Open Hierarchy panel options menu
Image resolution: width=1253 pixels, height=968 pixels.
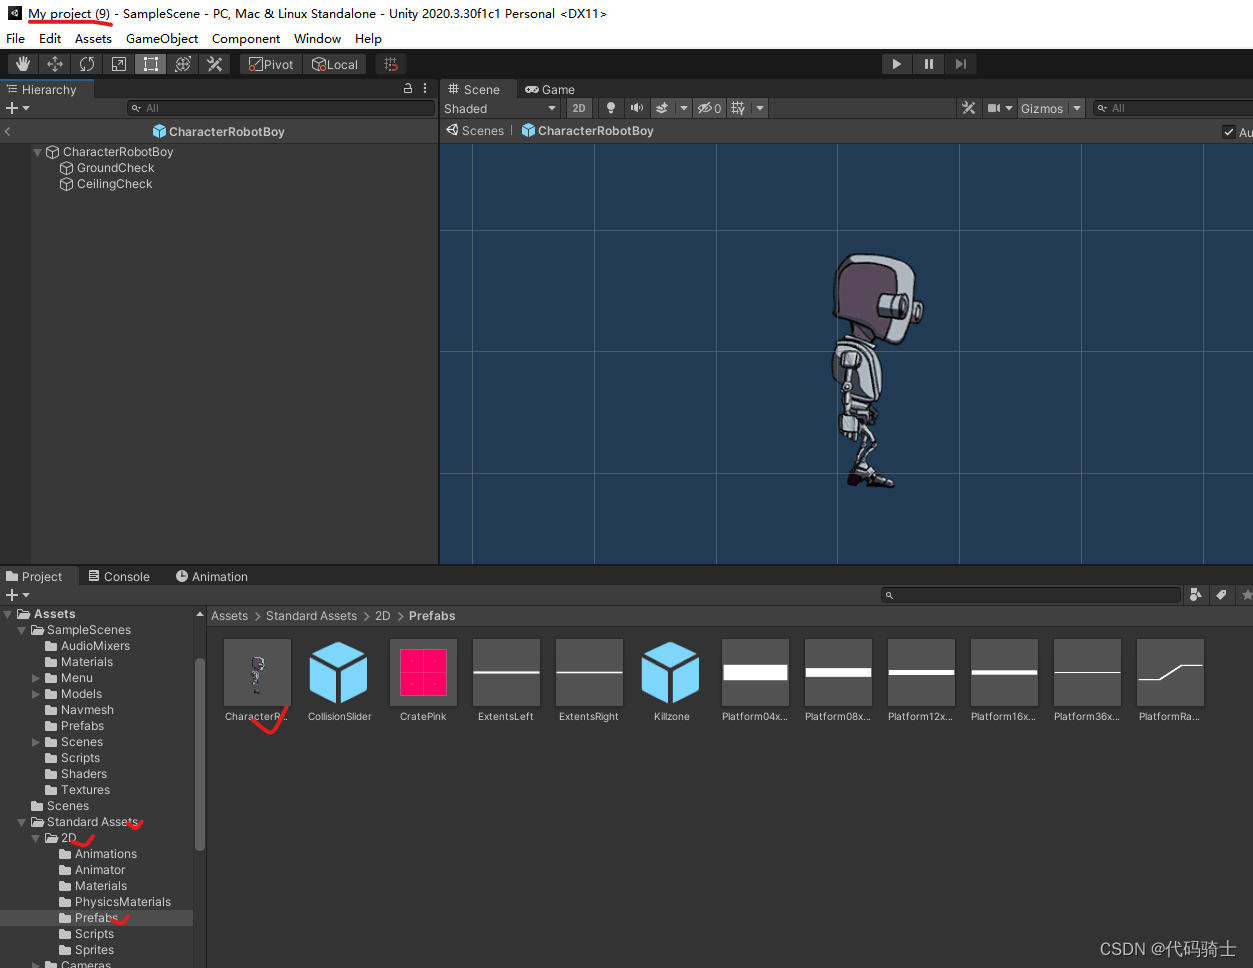click(425, 88)
